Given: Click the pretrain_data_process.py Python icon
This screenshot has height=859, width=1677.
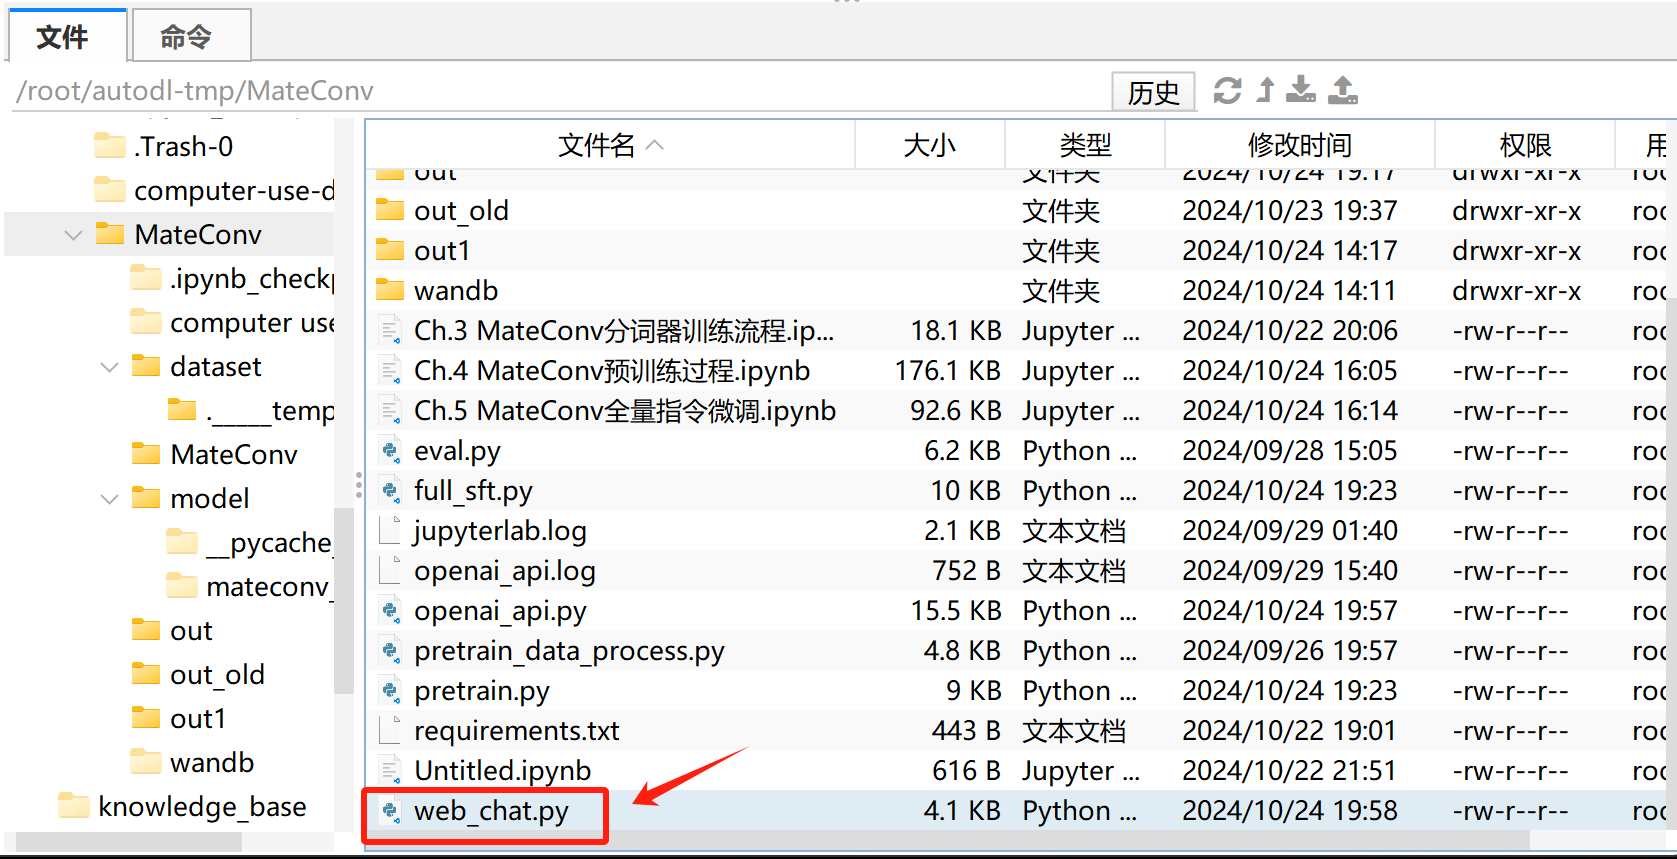Looking at the screenshot, I should [390, 650].
